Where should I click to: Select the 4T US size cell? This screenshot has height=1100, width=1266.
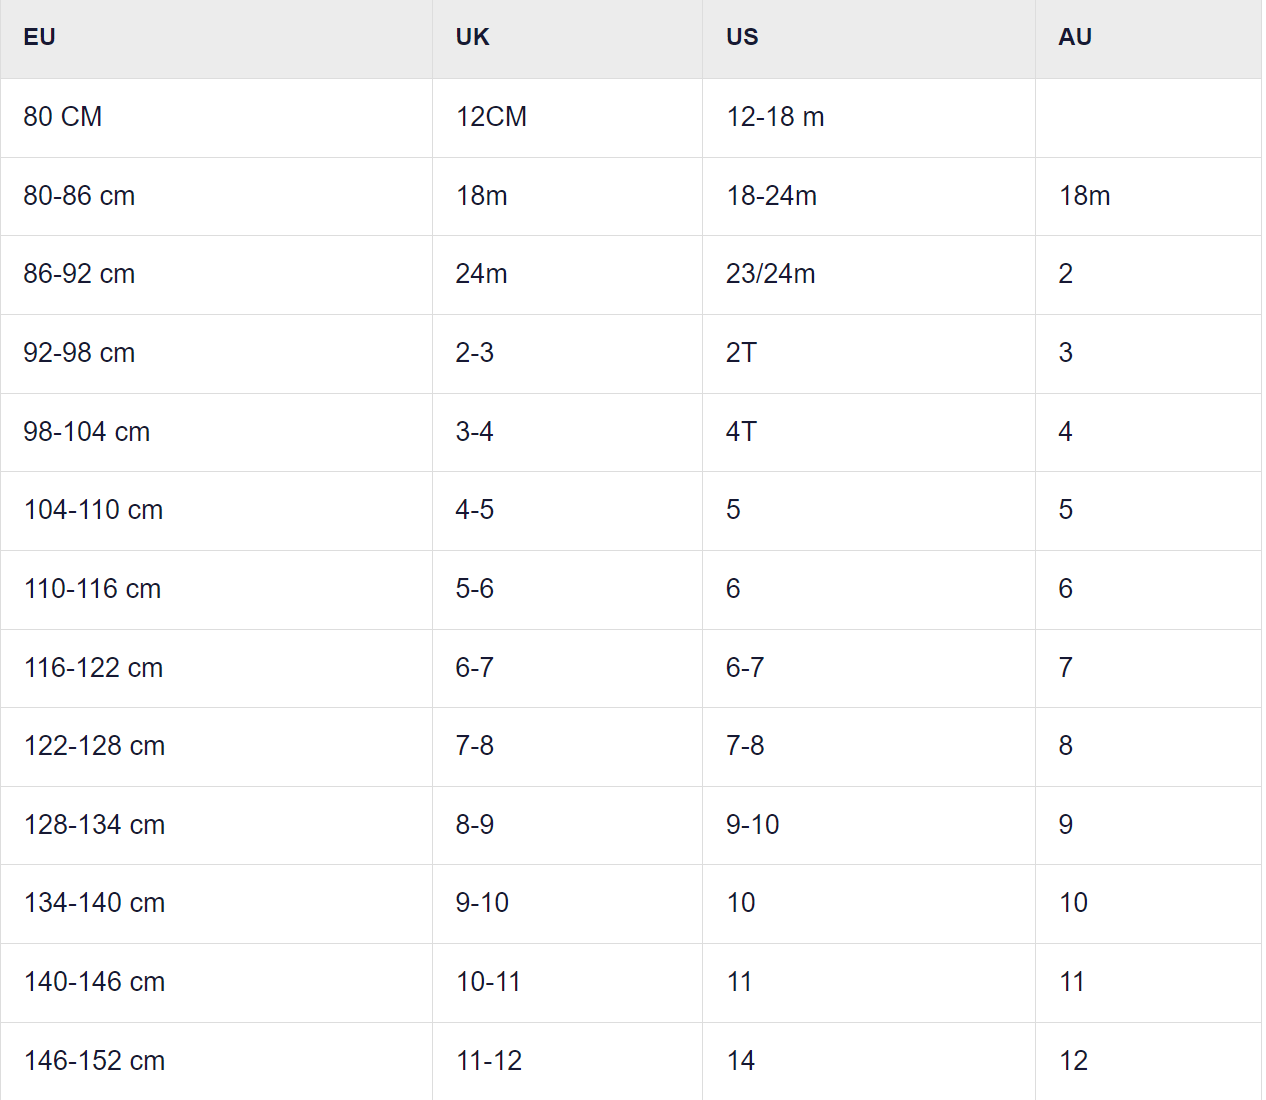(741, 432)
